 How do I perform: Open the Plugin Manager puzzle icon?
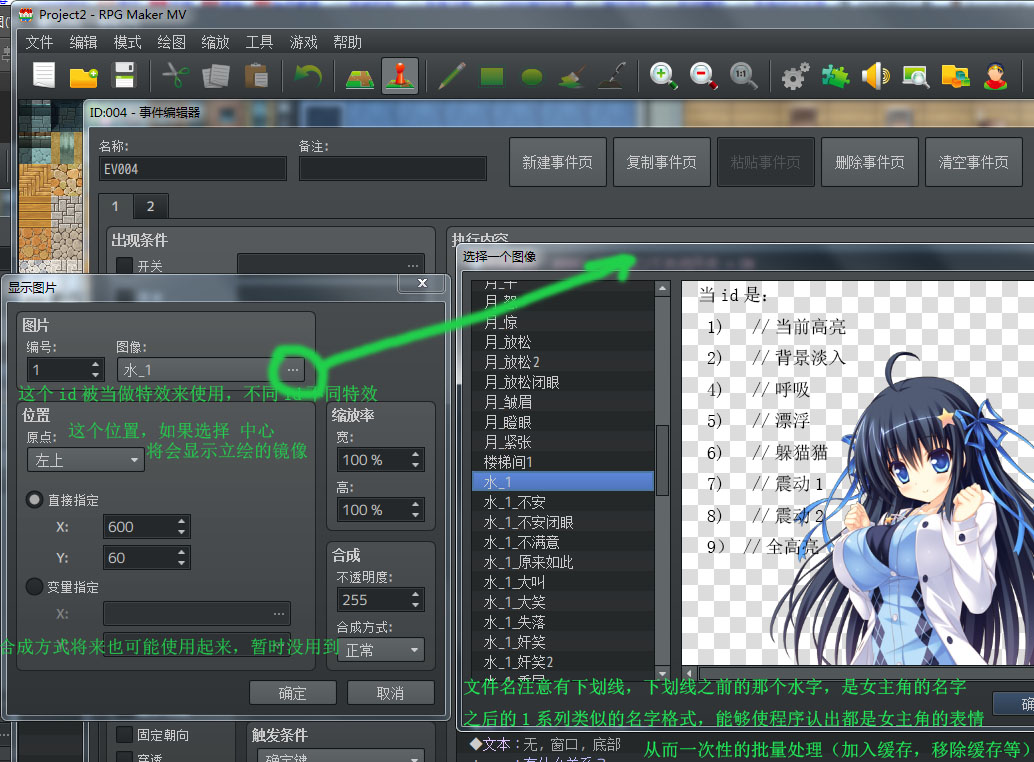point(835,76)
